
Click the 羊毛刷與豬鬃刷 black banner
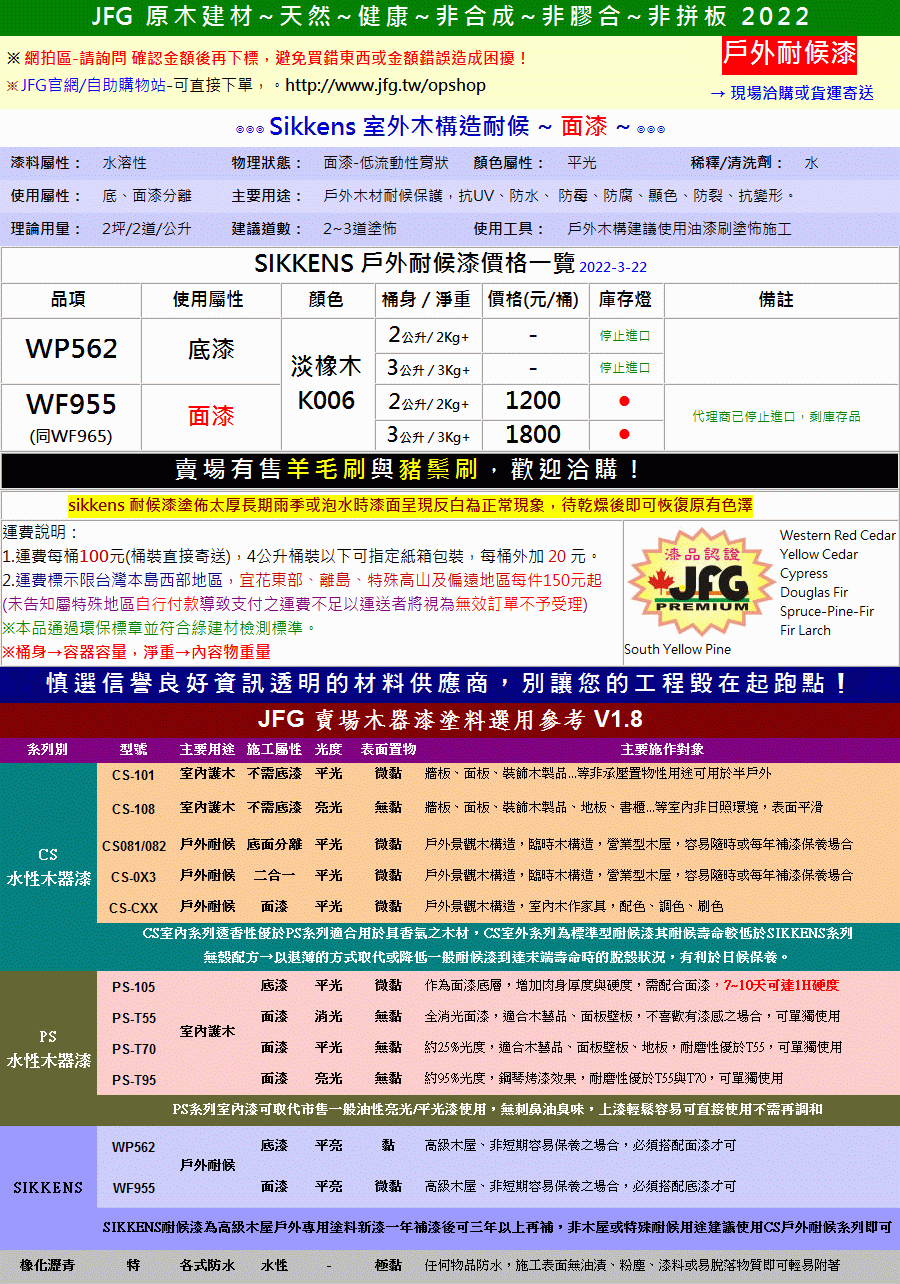[450, 470]
